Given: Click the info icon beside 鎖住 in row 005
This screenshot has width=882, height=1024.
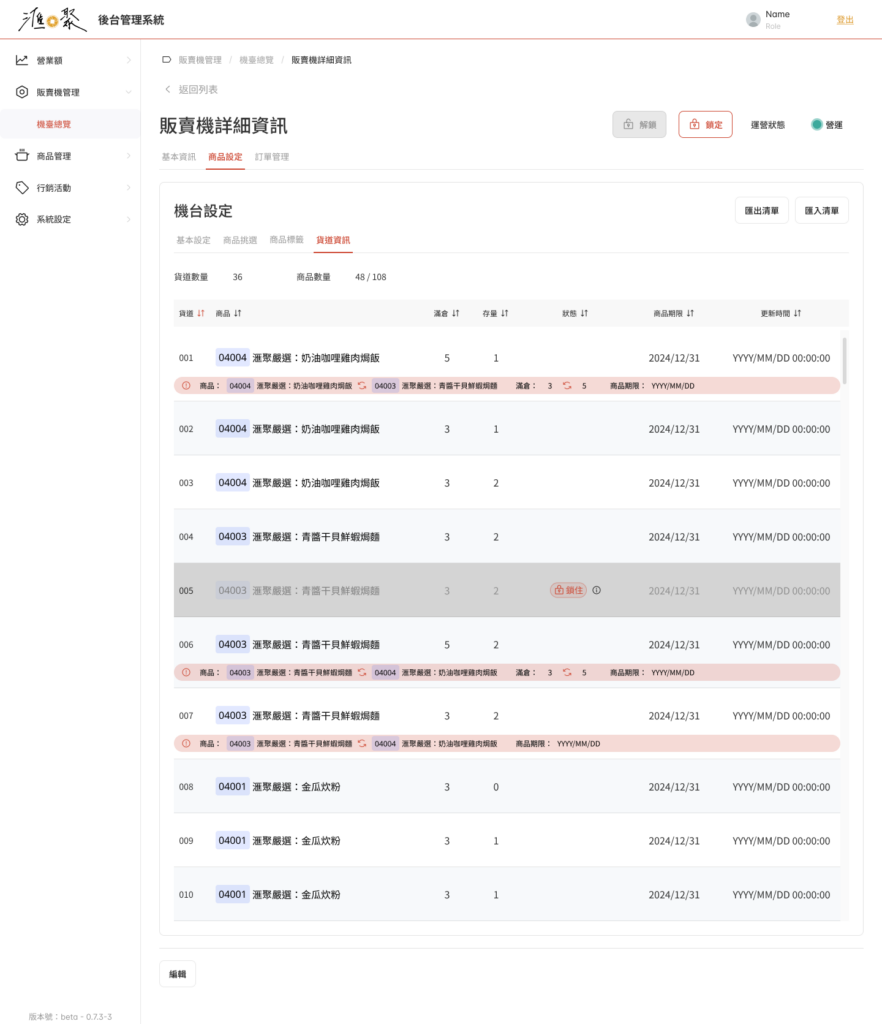Looking at the screenshot, I should [x=597, y=590].
